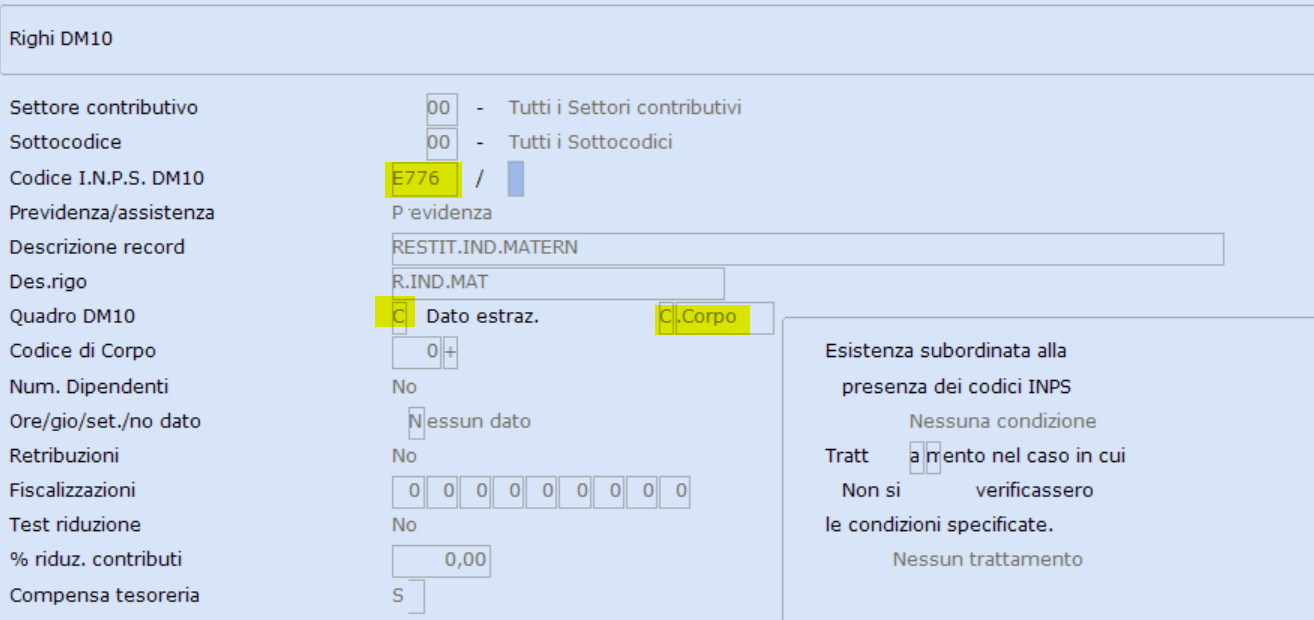Screen dimensions: 1314x620
Task: Click the Previdenza value text
Action: (x=442, y=213)
